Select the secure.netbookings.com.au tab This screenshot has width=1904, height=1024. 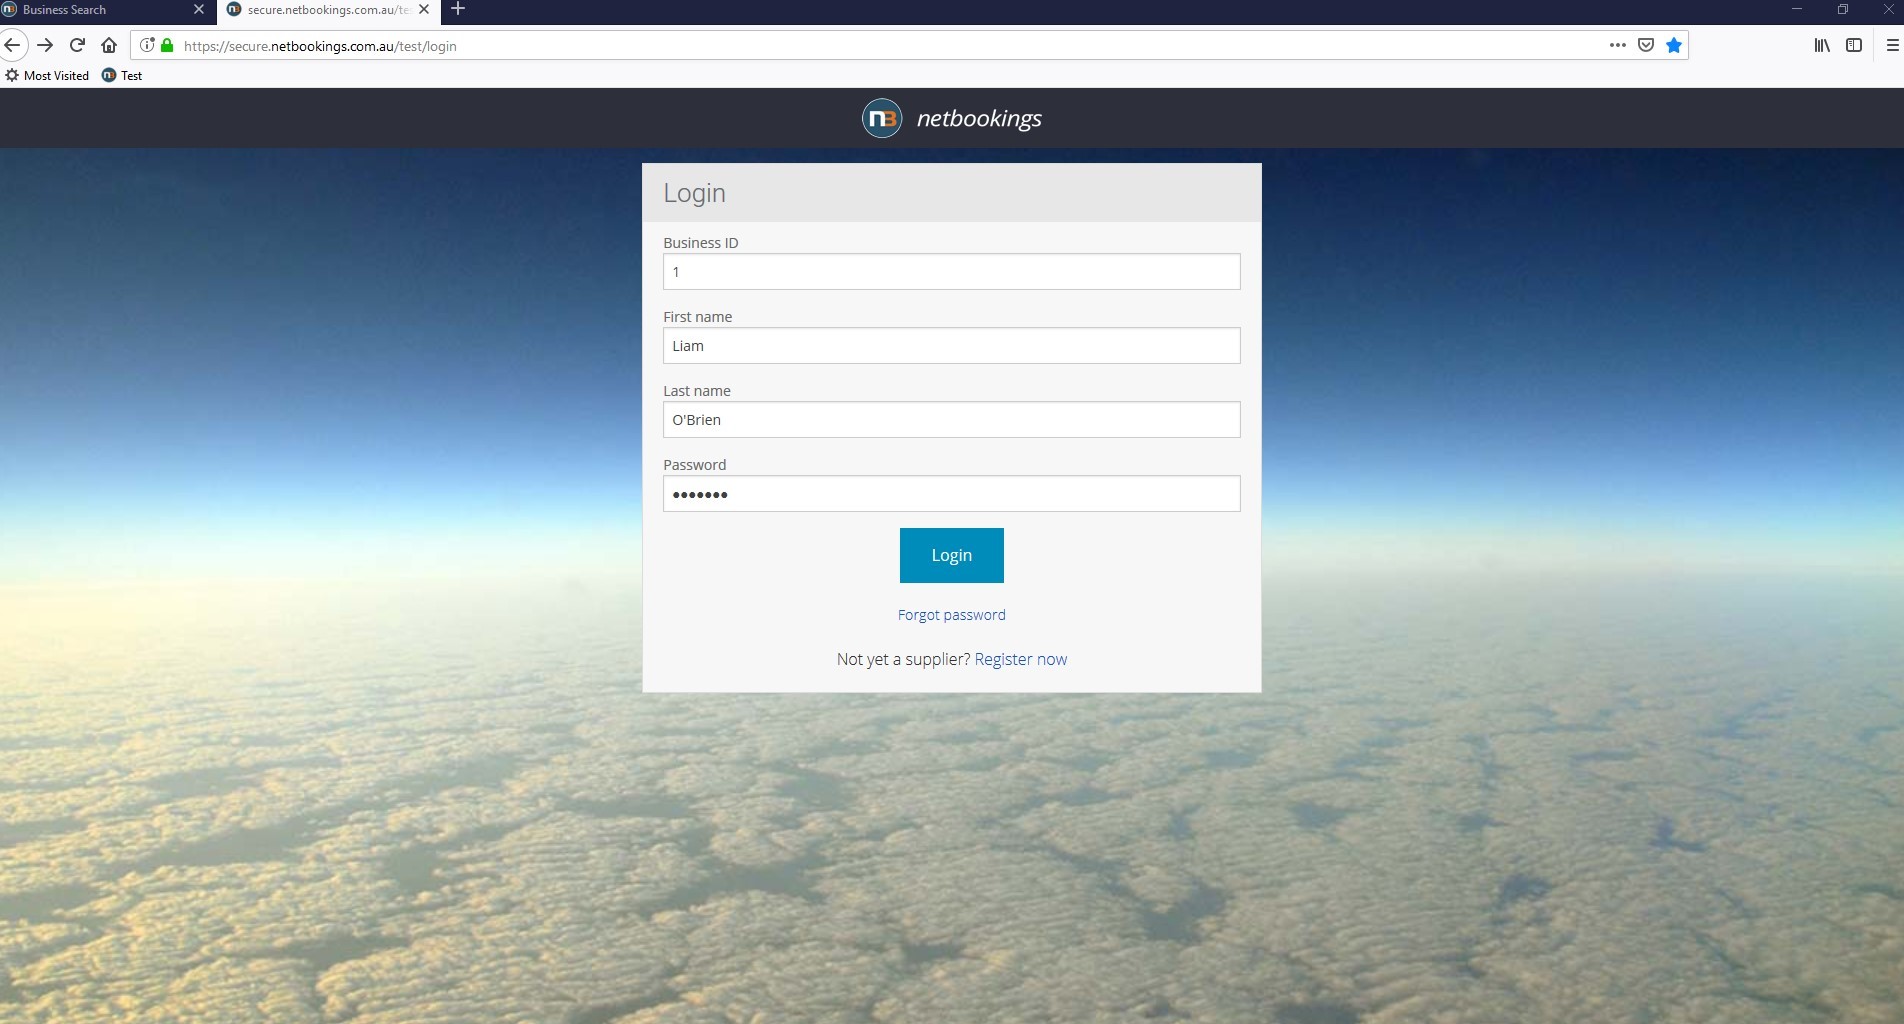tap(328, 9)
